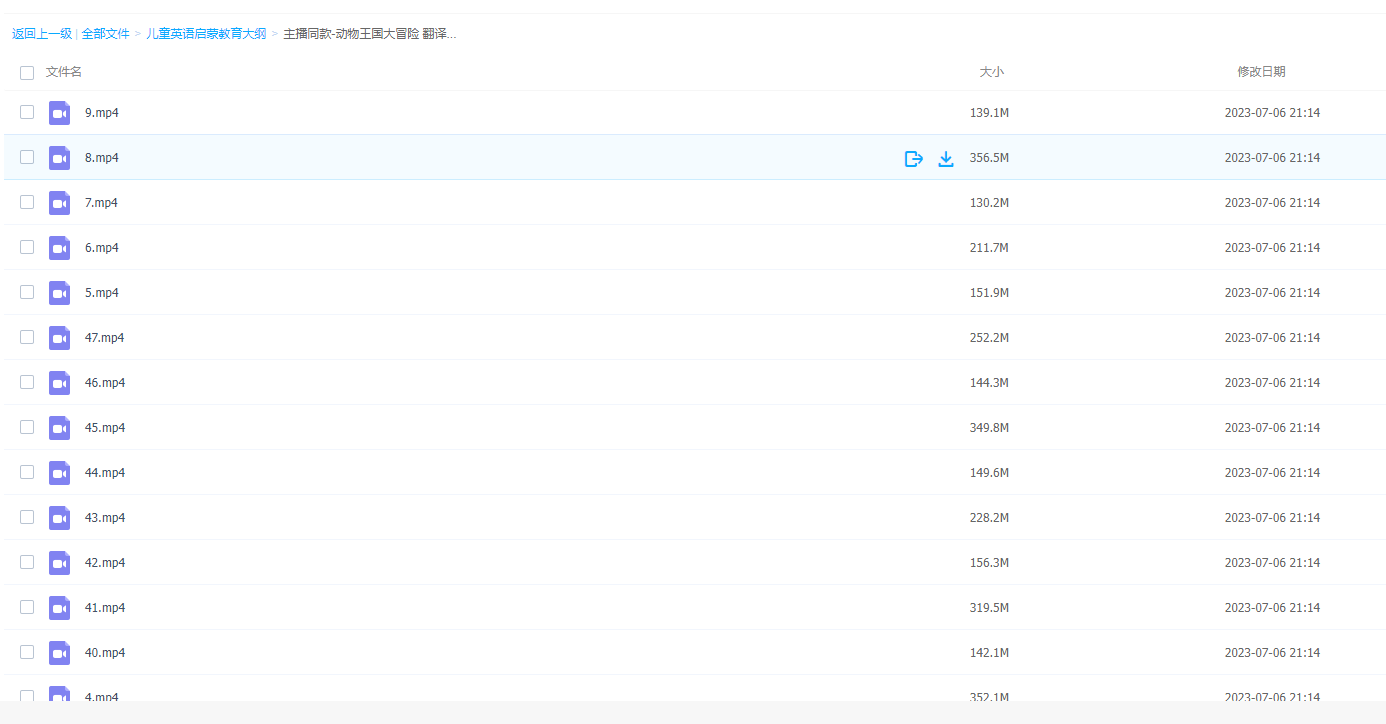Click the video file icon for 44.mp4
The height and width of the screenshot is (724, 1386).
point(59,473)
